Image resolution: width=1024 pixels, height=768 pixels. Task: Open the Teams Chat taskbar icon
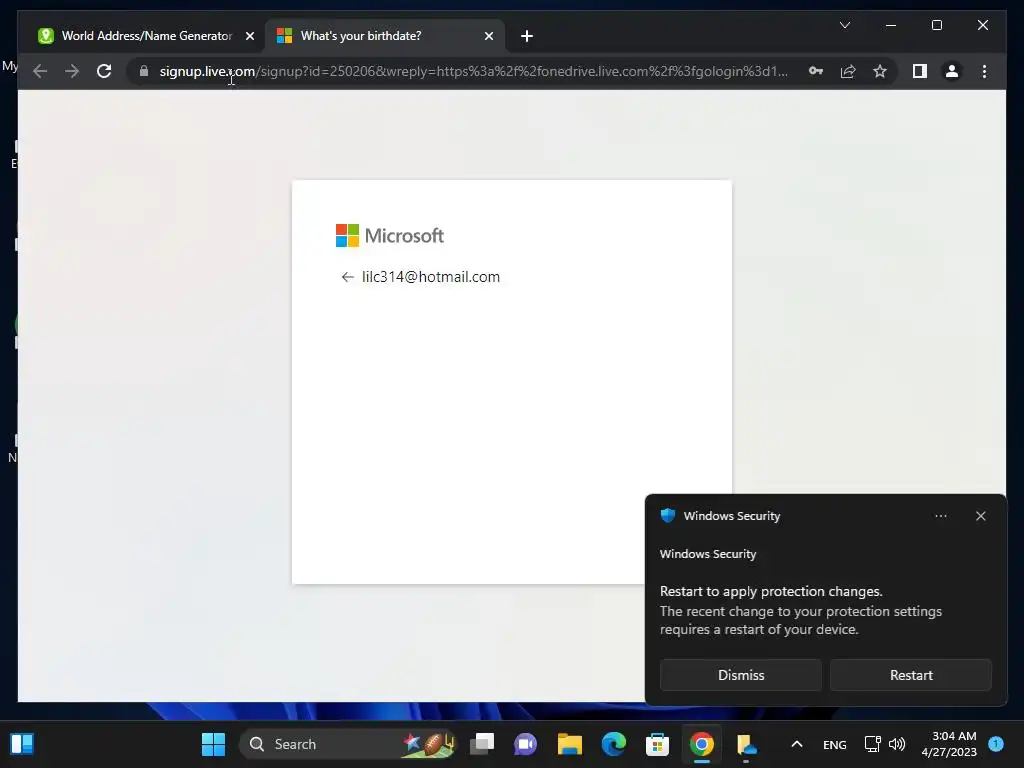tap(526, 744)
